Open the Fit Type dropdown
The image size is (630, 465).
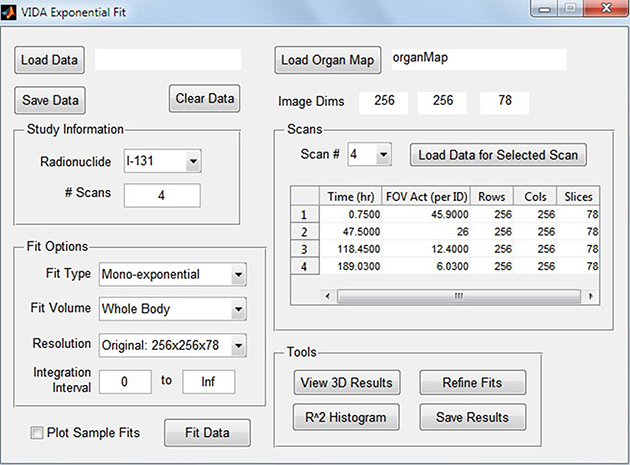click(173, 274)
